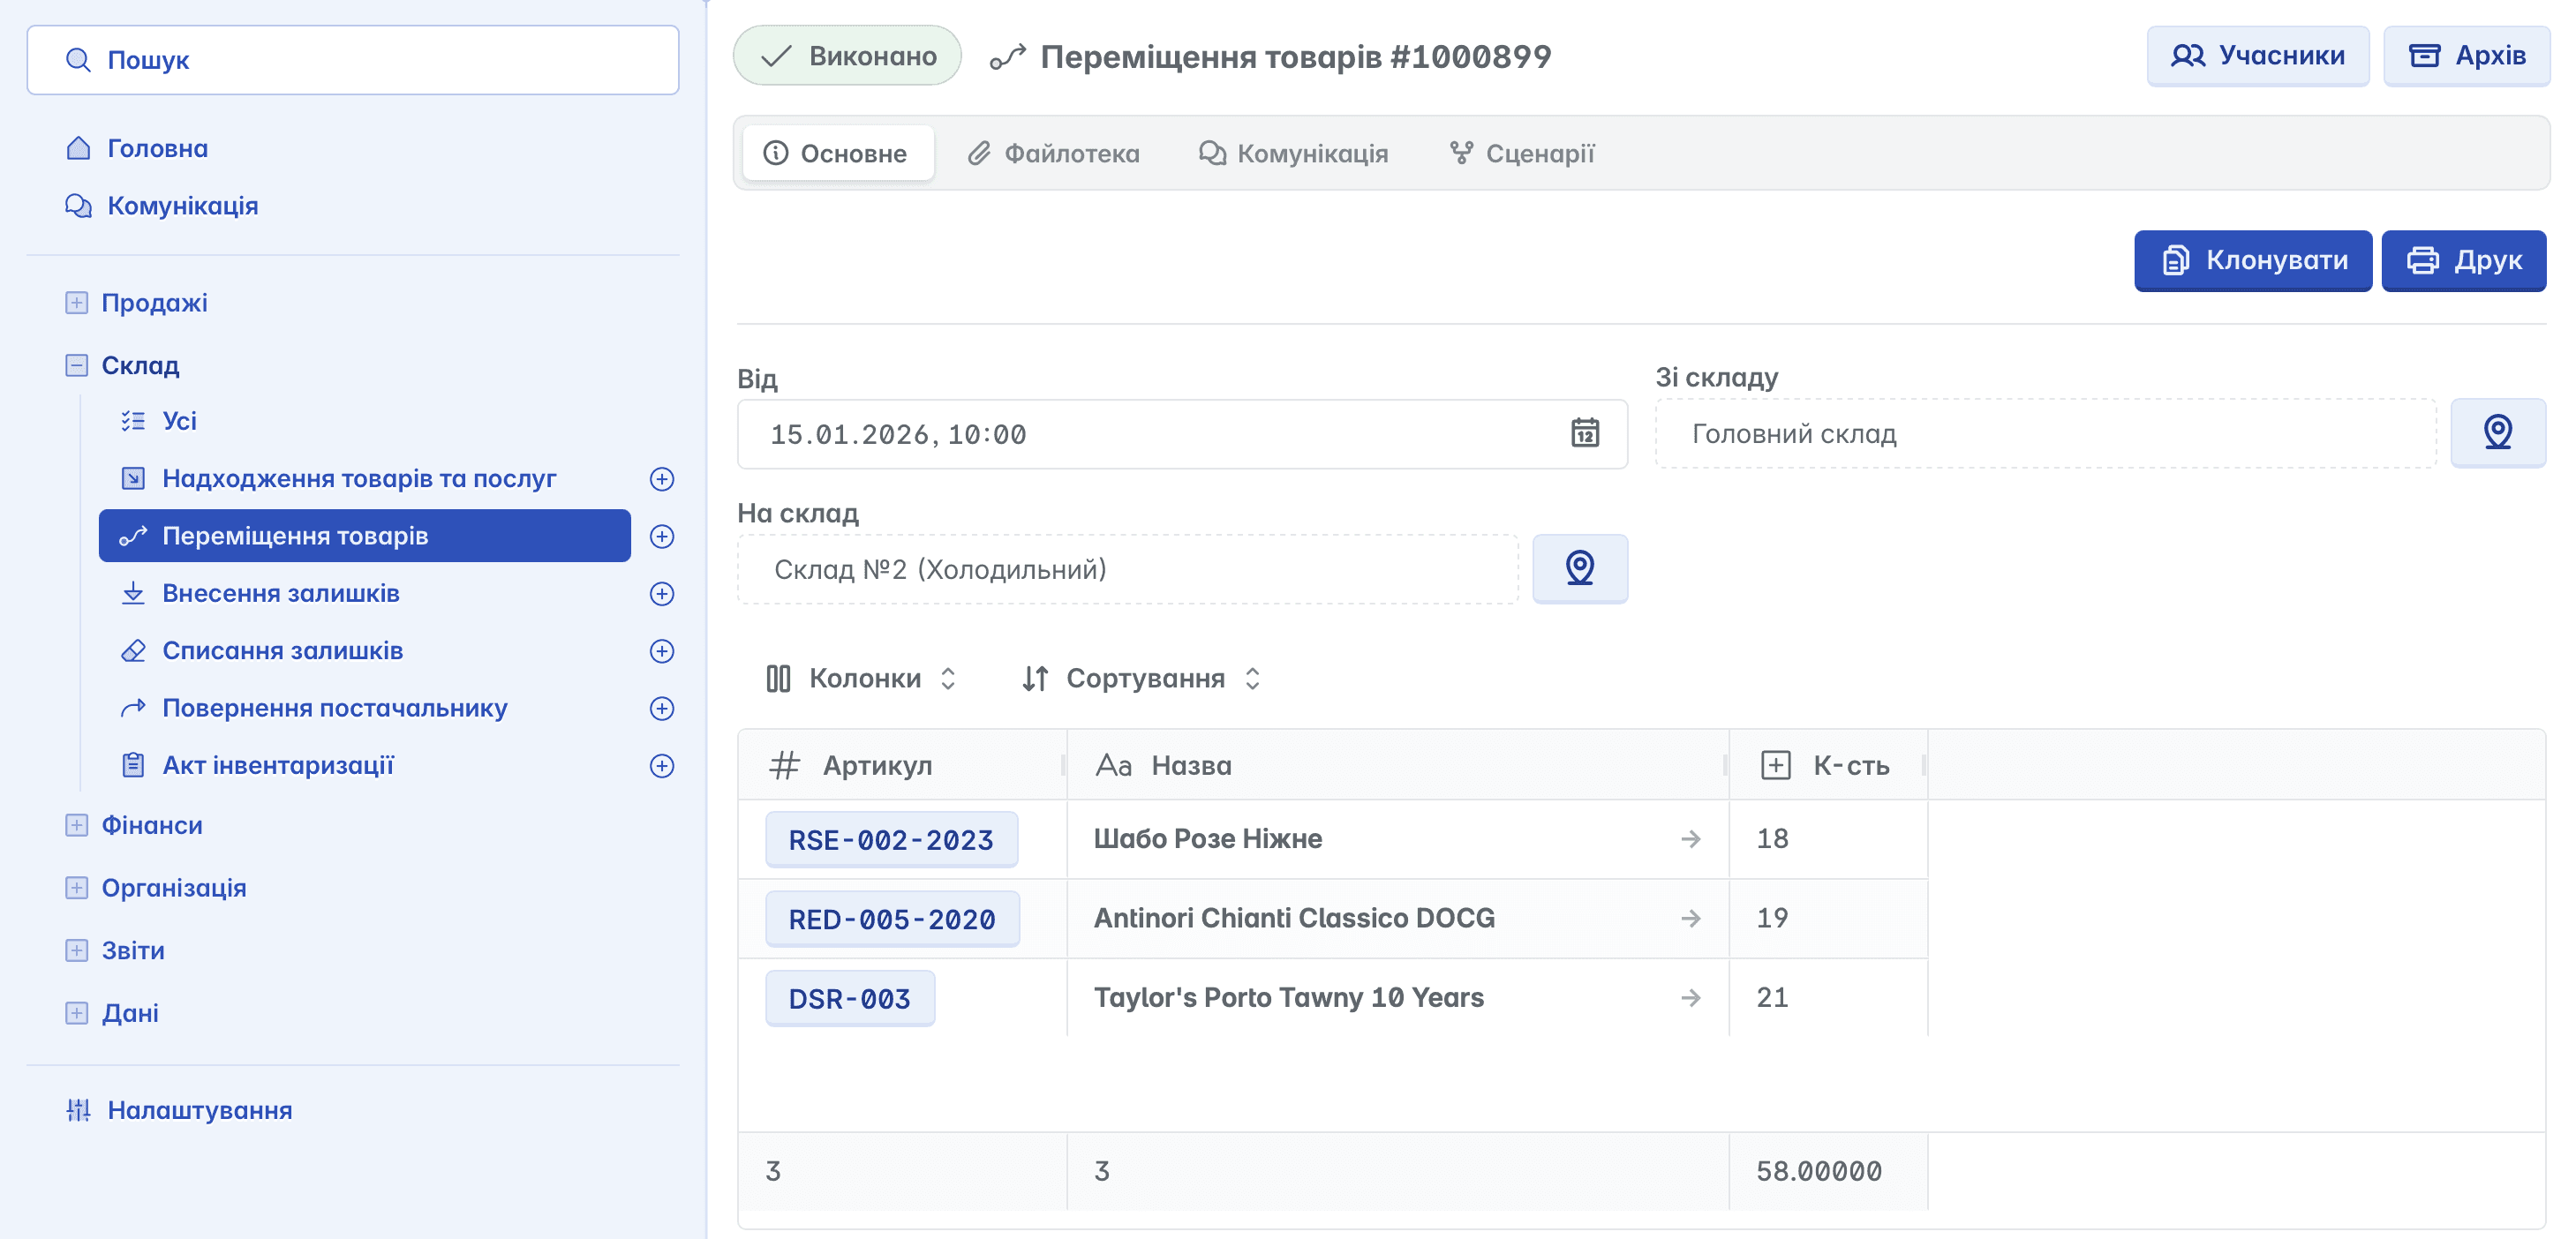Open the Колонки dropdown
Viewport: 2576px width, 1239px height.
pos(861,679)
